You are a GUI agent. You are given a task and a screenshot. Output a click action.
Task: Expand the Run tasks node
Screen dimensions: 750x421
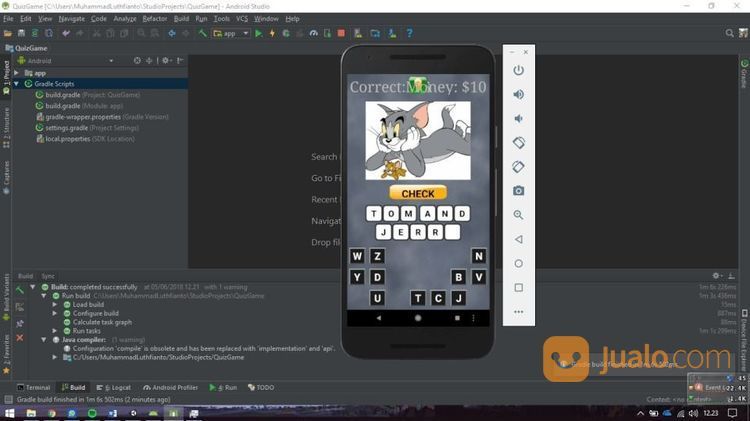[55, 331]
